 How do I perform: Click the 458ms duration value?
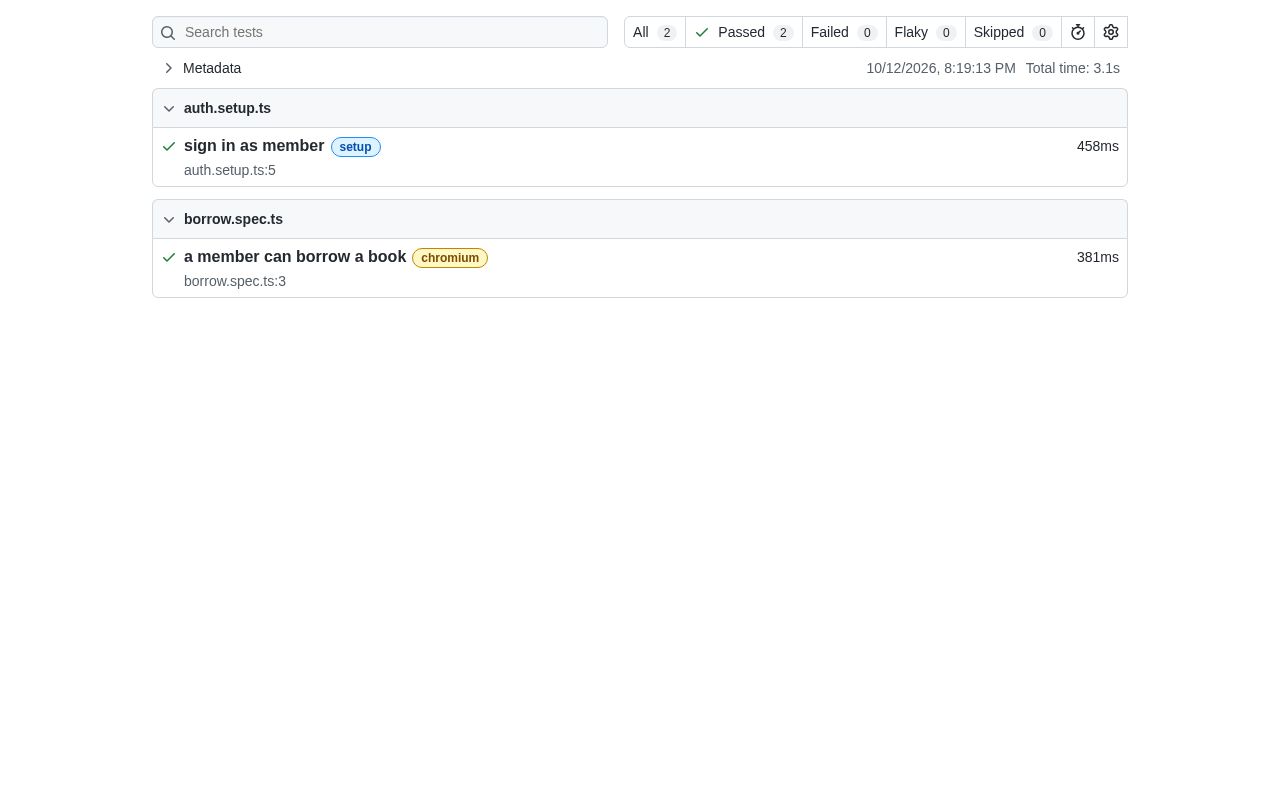[1098, 146]
